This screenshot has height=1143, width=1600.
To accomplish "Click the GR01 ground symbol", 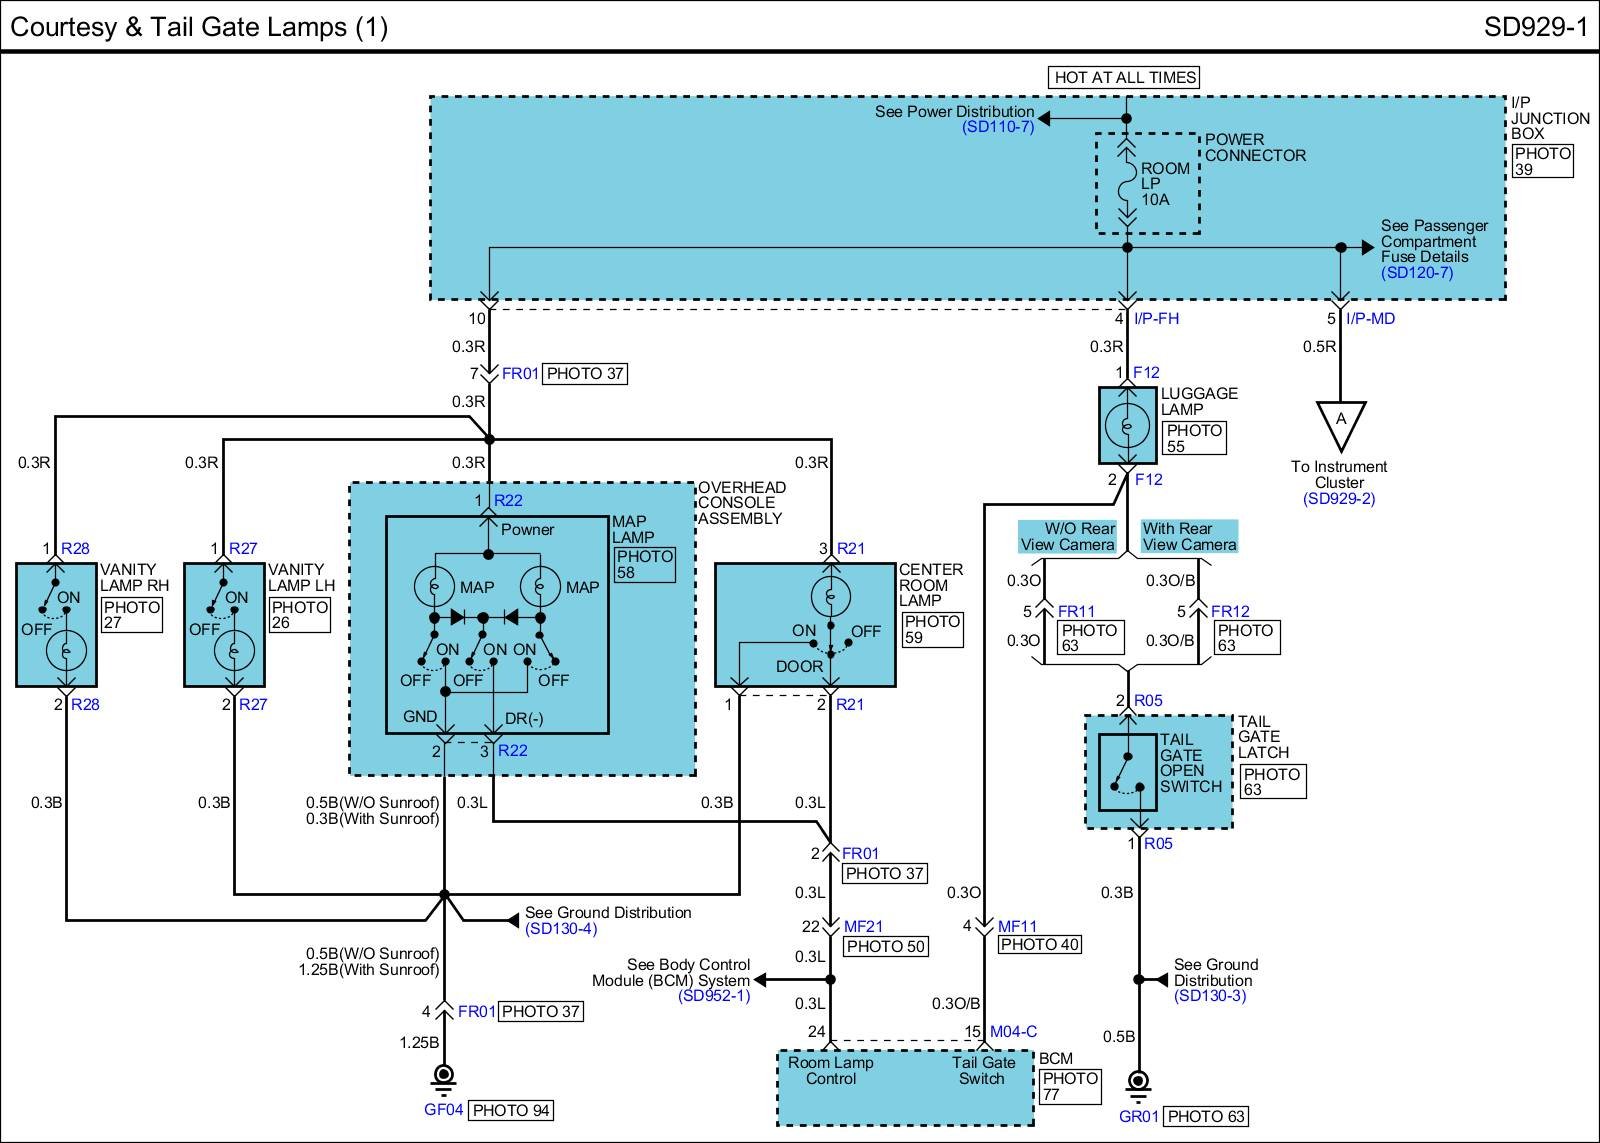I will (1137, 1085).
